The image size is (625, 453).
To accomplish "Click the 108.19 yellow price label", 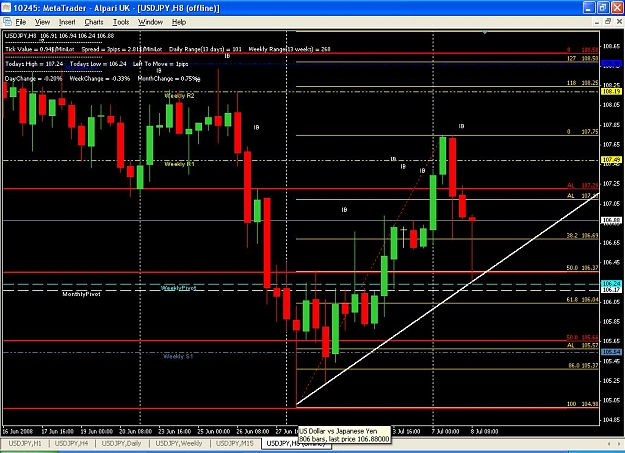I will click(x=611, y=91).
